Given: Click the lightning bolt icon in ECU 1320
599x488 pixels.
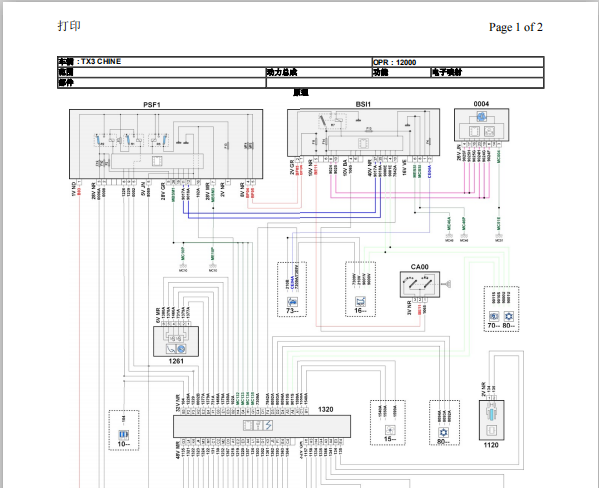Looking at the screenshot, I should (269, 425).
